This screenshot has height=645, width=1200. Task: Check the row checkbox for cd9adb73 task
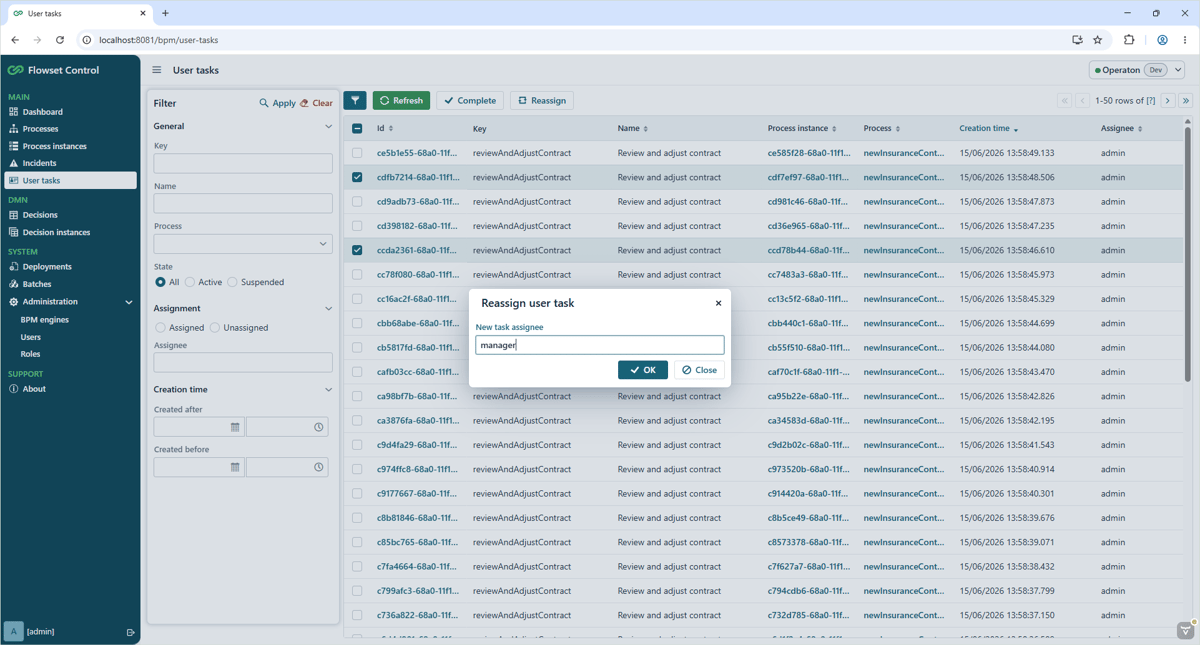357,202
